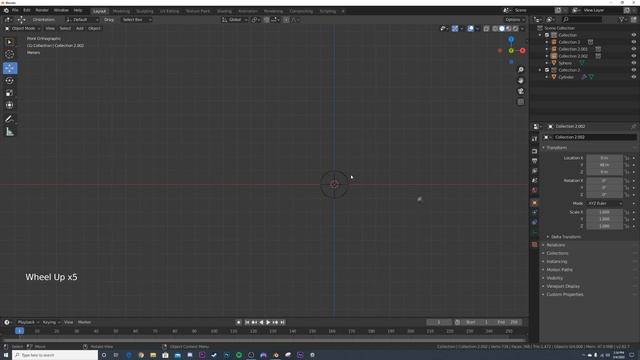The height and width of the screenshot is (360, 640).
Task: Open Global transform orientation dropdown
Action: 234,20
